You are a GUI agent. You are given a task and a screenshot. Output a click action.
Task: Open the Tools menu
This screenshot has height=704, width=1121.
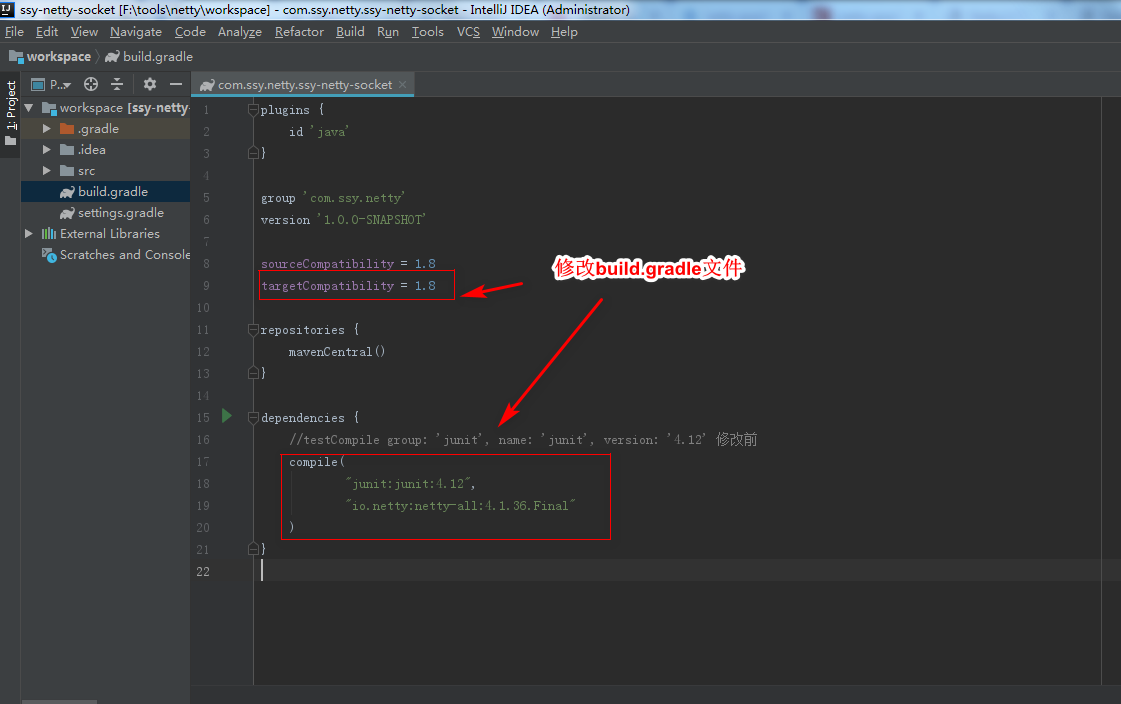[428, 31]
